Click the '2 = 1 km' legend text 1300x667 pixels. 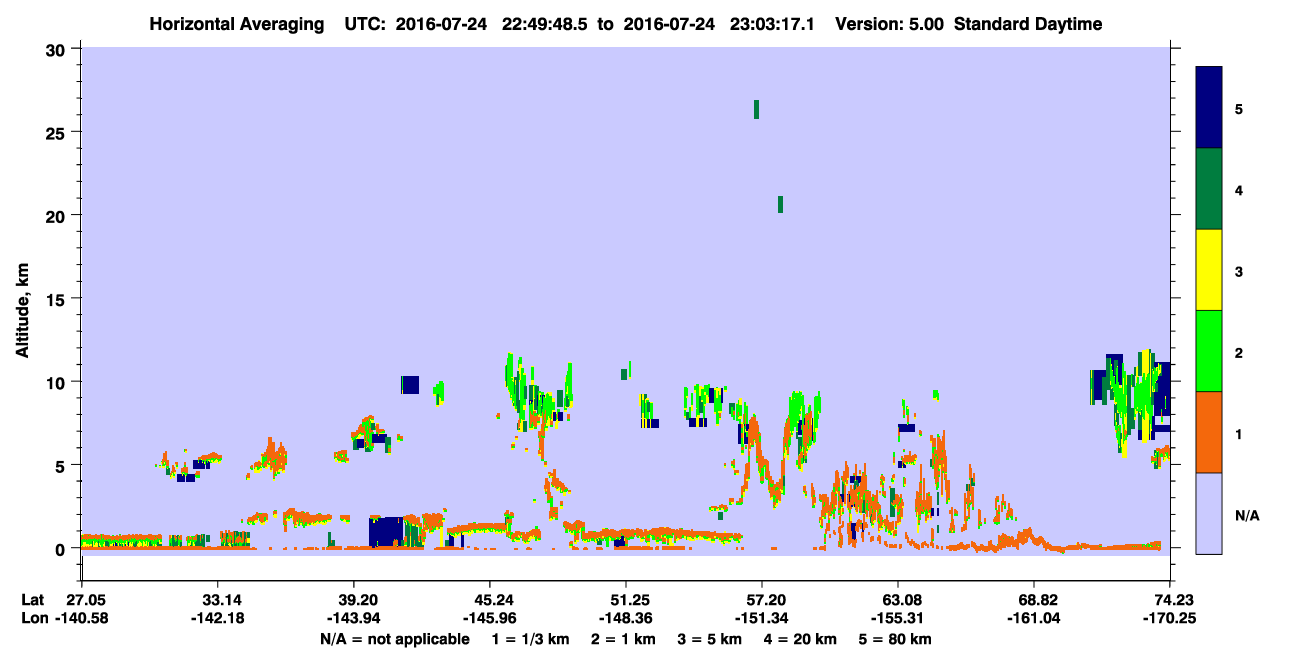(x=622, y=639)
